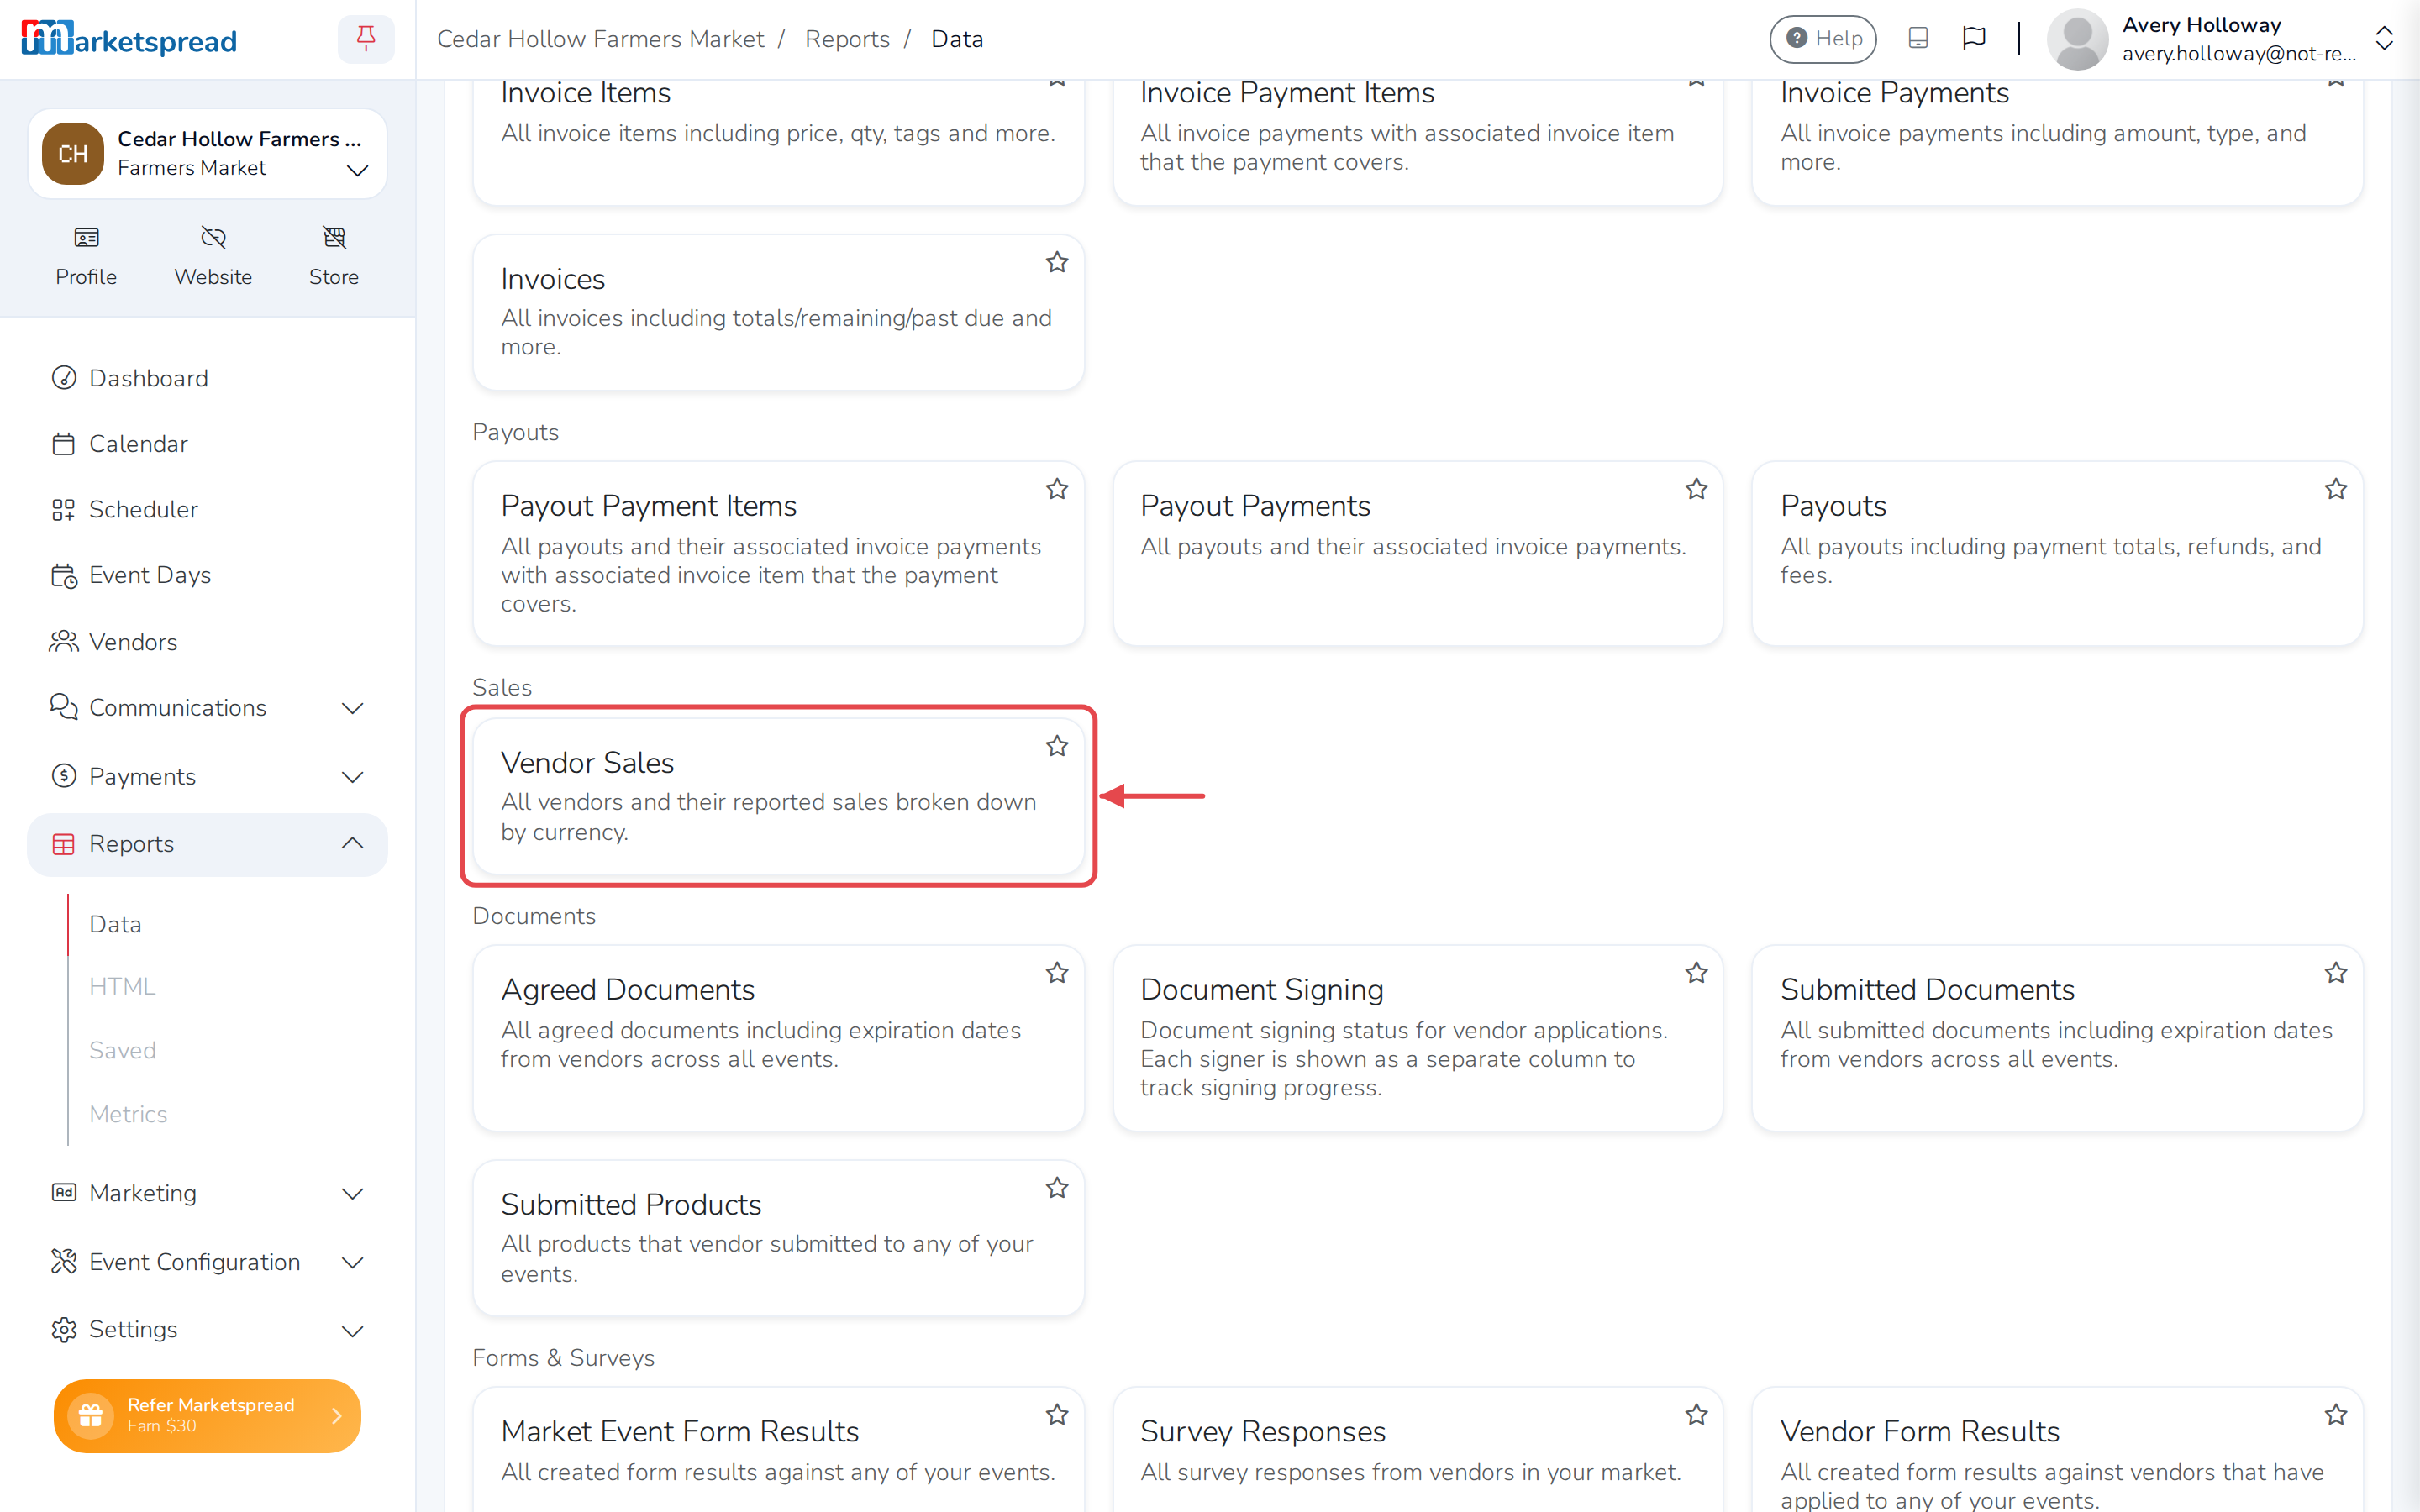This screenshot has width=2420, height=1512.
Task: Expand the Settings menu chevron
Action: tap(352, 1331)
